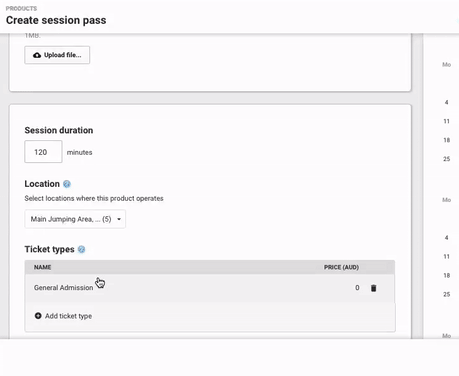459x376 pixels.
Task: Click the Products breadcrumb link
Action: [x=21, y=8]
